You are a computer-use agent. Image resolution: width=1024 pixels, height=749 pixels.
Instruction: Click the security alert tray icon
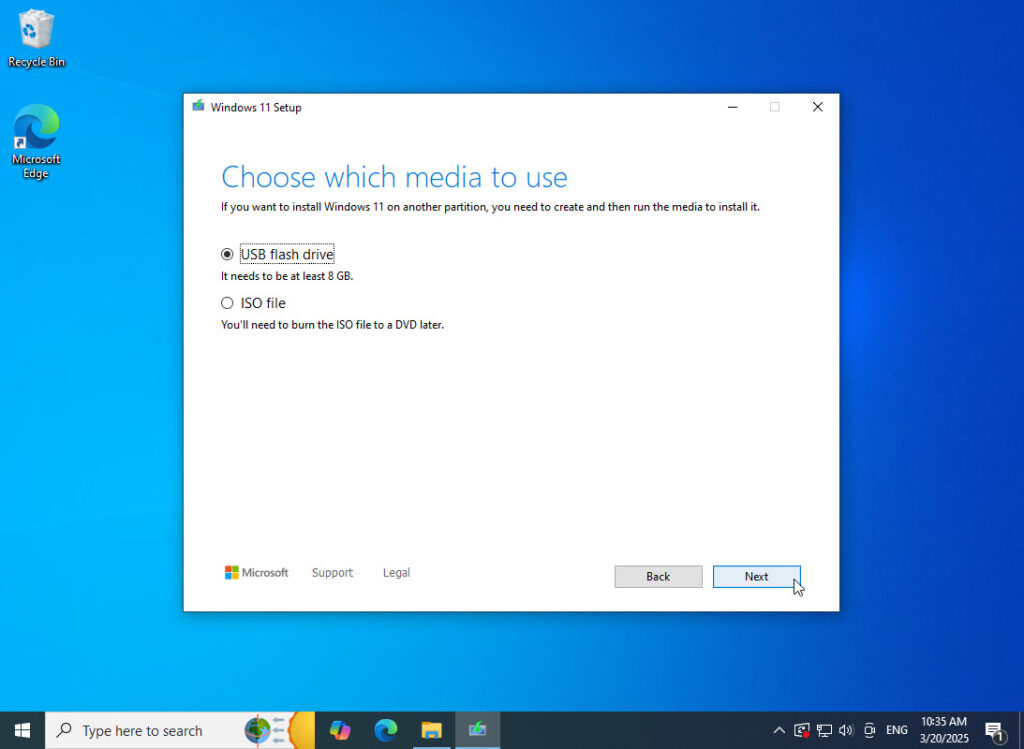point(802,730)
